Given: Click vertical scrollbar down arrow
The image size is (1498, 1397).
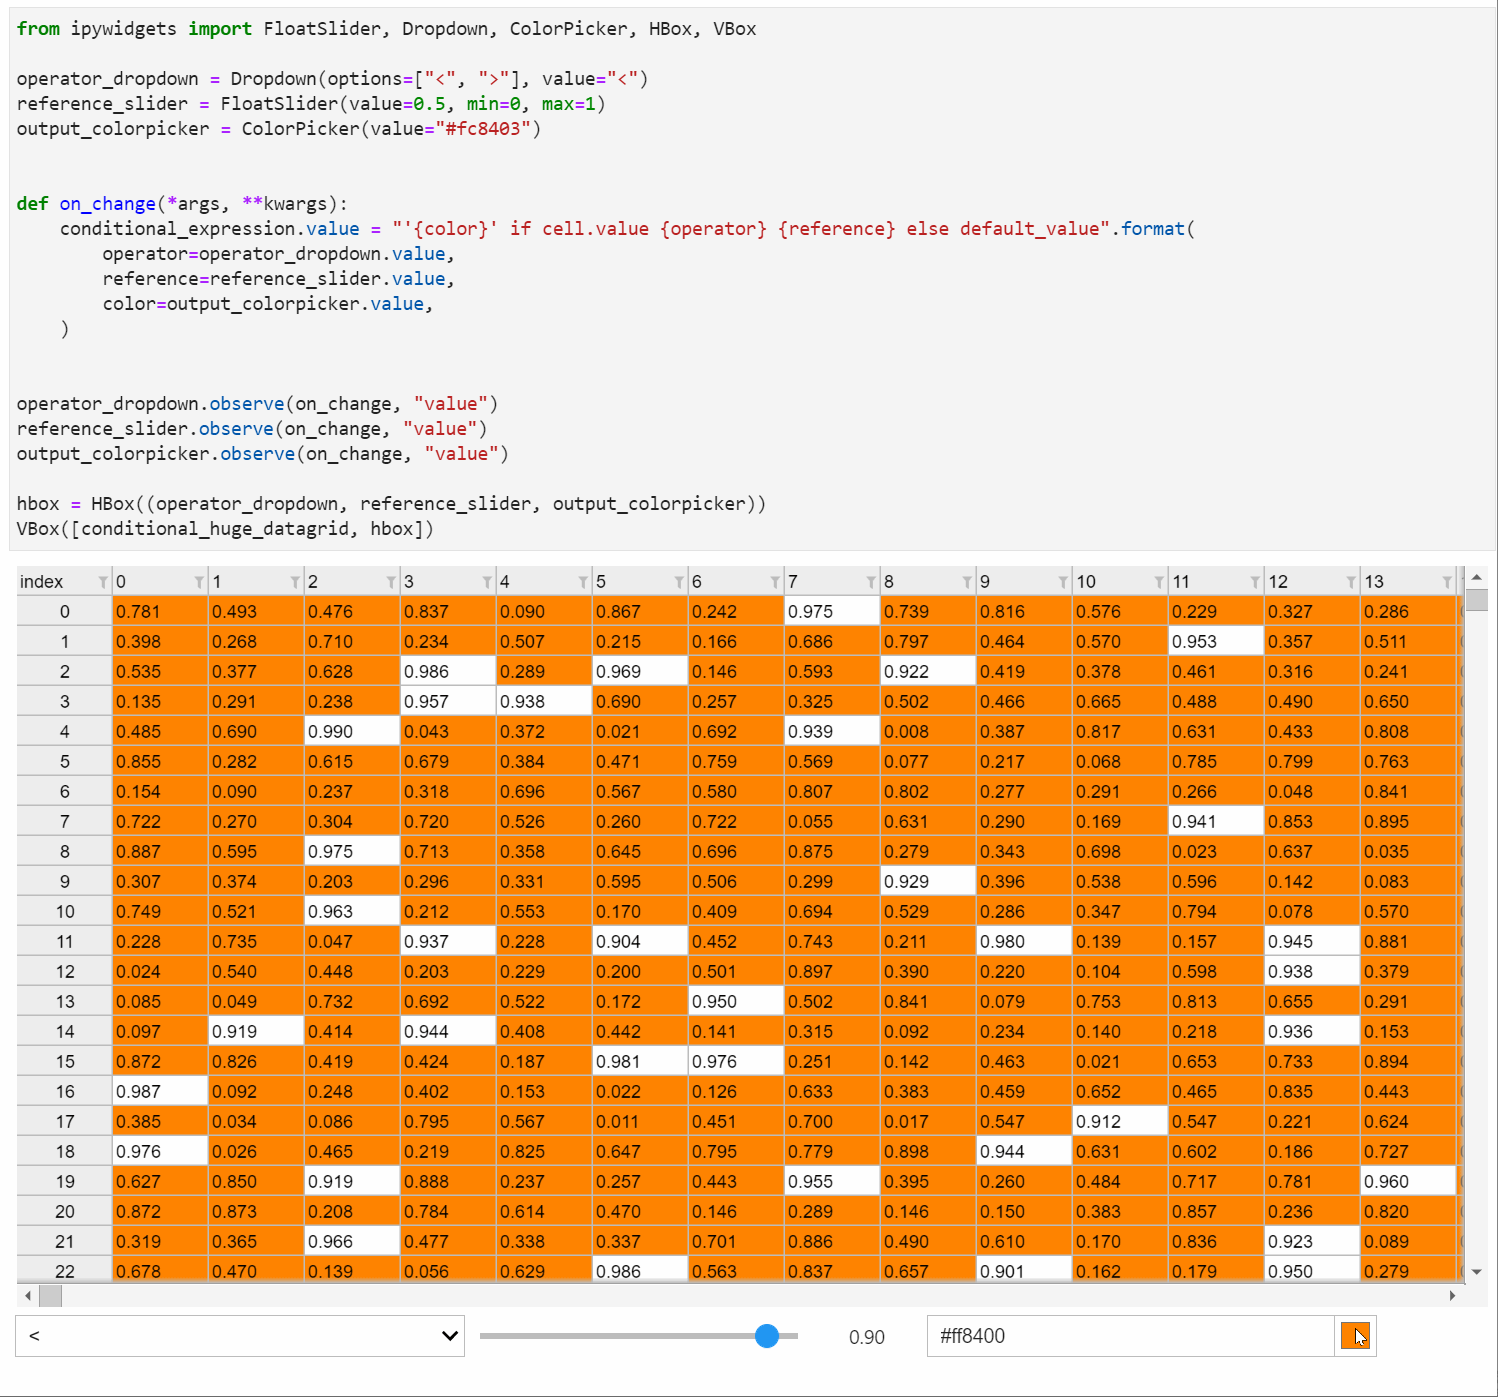Looking at the screenshot, I should click(1476, 1272).
